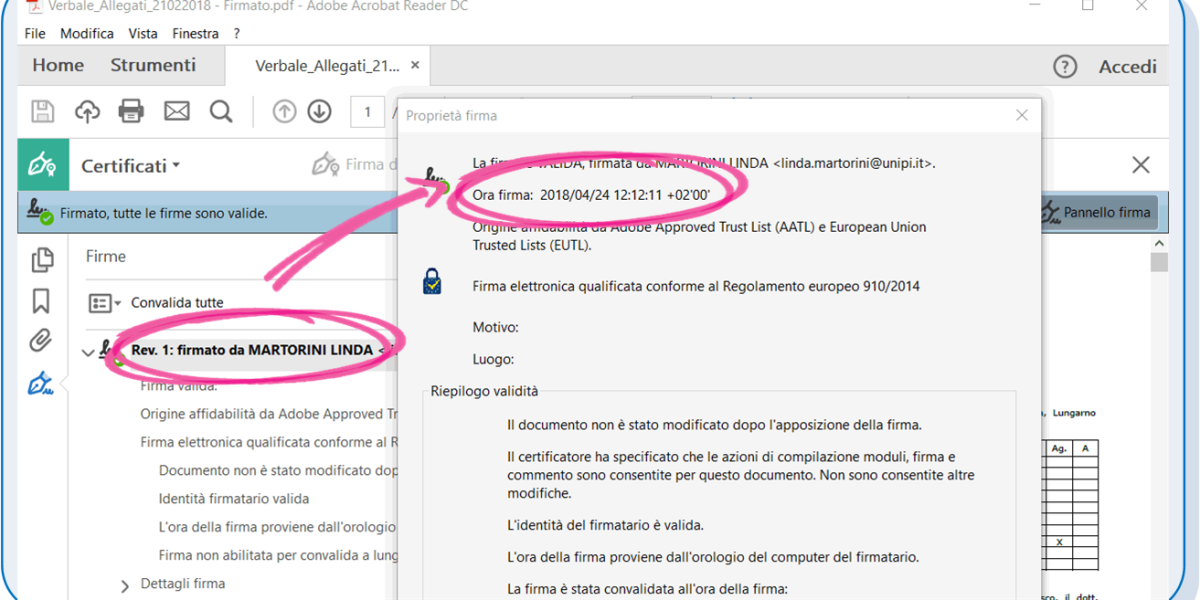Select 'Identità firmatario valida' row
The width and height of the screenshot is (1200, 600).
pyautogui.click(x=234, y=498)
